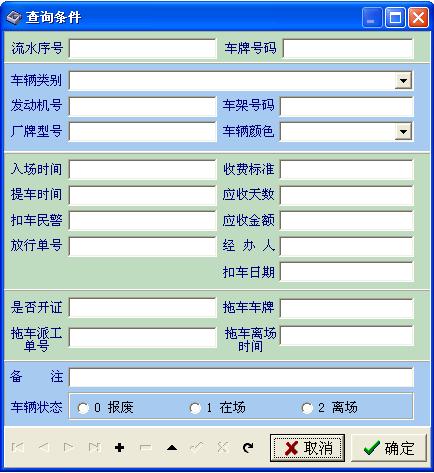Click the minus delete-record icon
The height and width of the screenshot is (473, 434).
click(x=145, y=447)
